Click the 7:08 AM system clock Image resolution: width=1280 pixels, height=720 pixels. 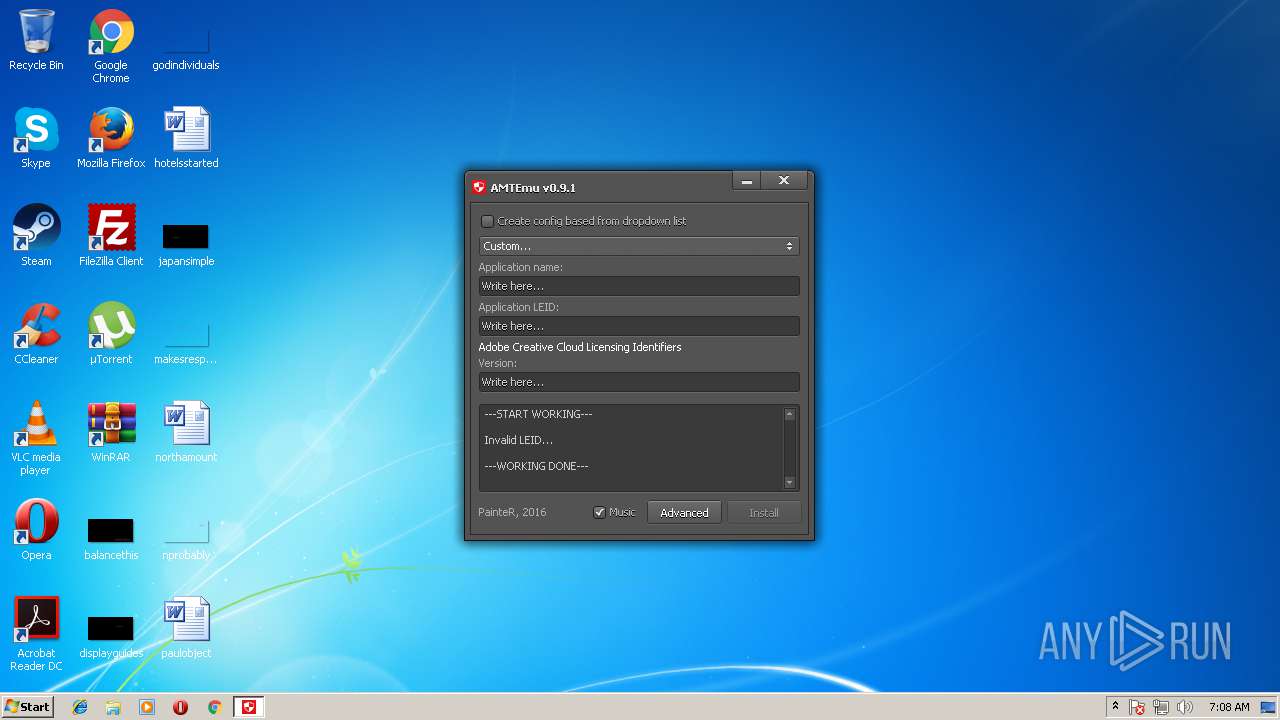1229,707
